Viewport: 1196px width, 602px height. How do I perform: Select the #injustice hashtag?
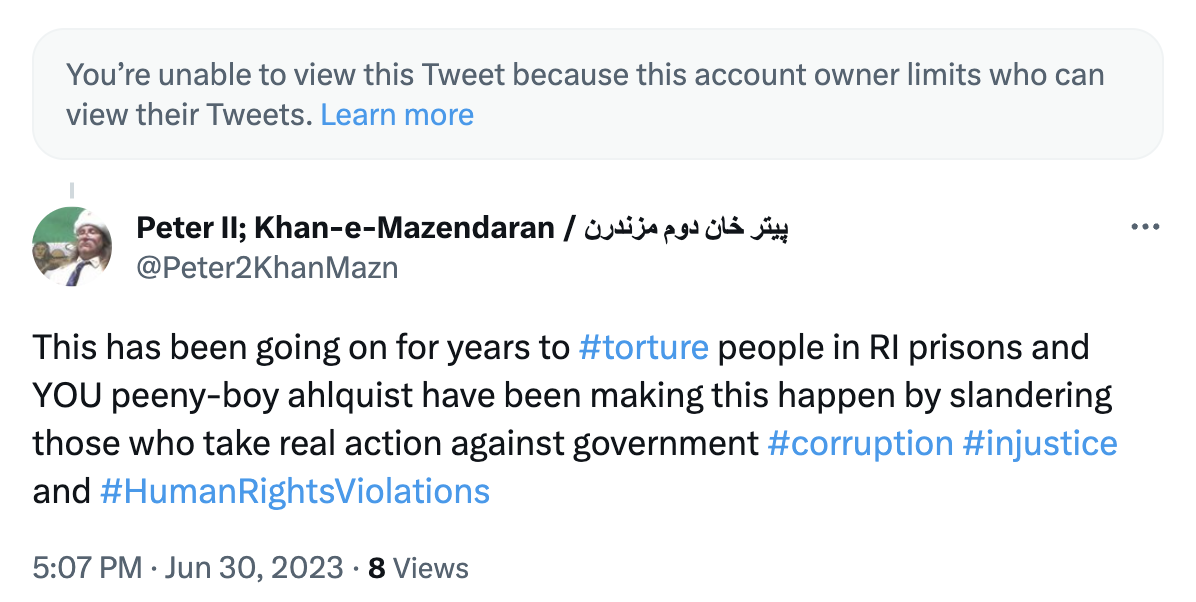tap(1040, 443)
